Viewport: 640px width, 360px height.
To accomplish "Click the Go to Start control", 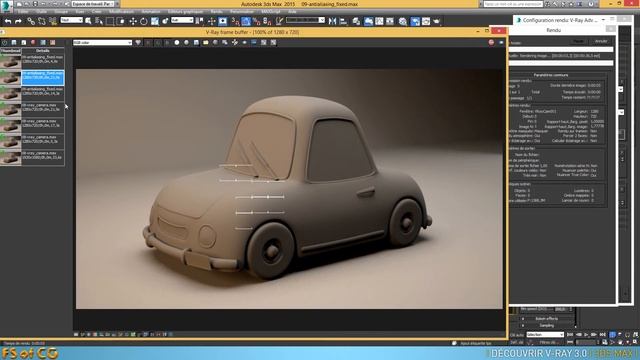I will coord(570,335).
